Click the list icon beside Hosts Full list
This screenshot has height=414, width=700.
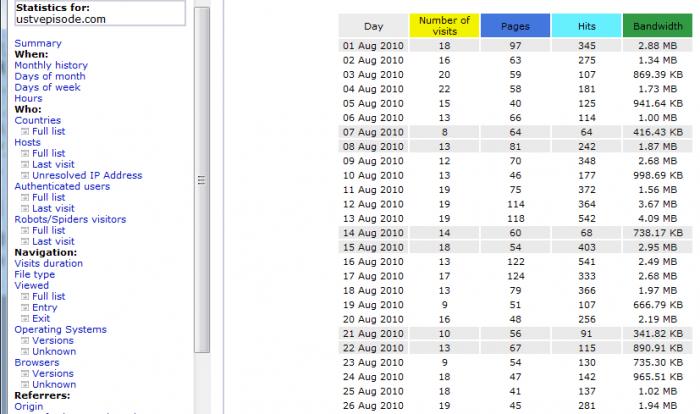pos(25,153)
